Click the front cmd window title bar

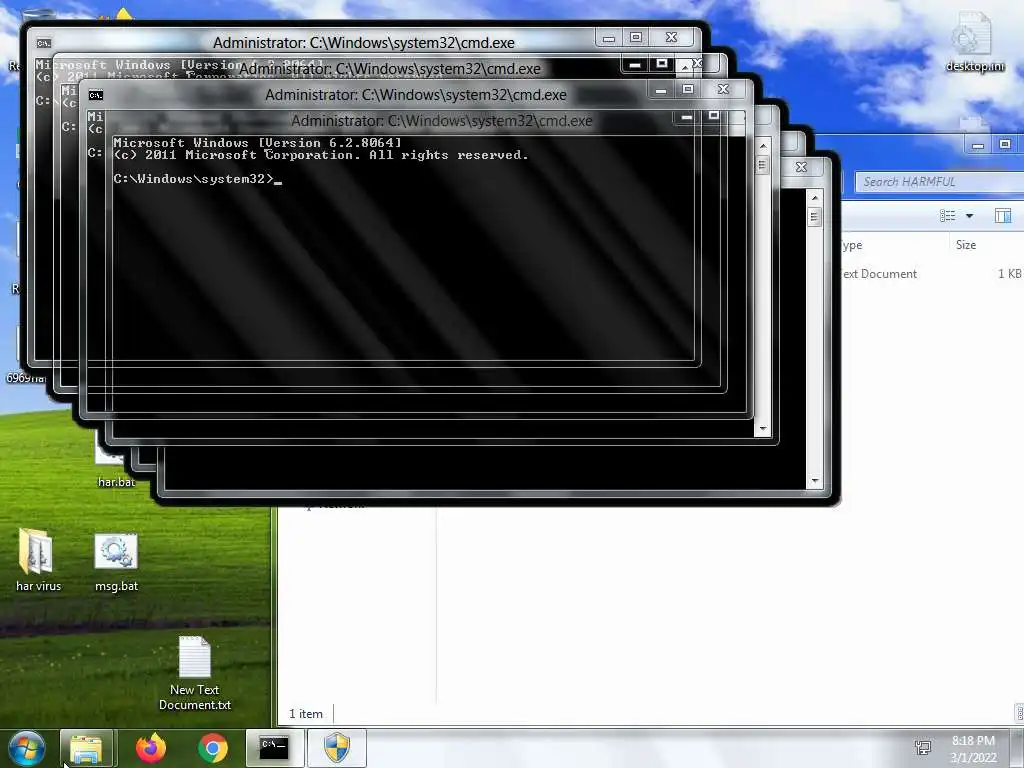click(x=441, y=121)
